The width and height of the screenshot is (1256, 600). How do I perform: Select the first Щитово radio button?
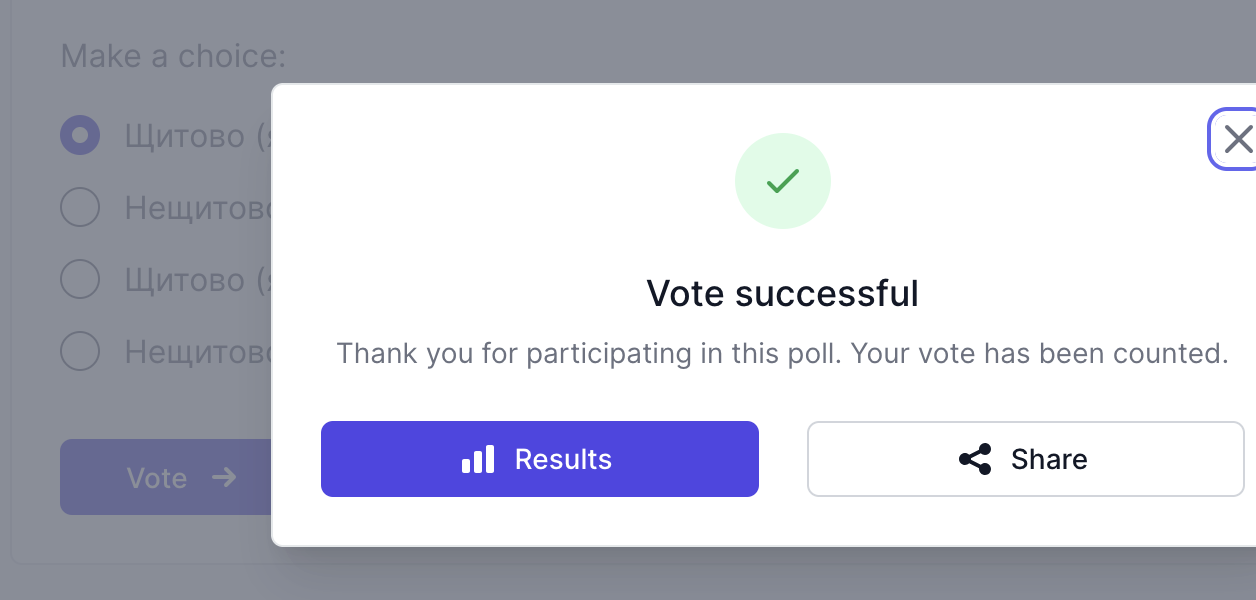[x=80, y=135]
